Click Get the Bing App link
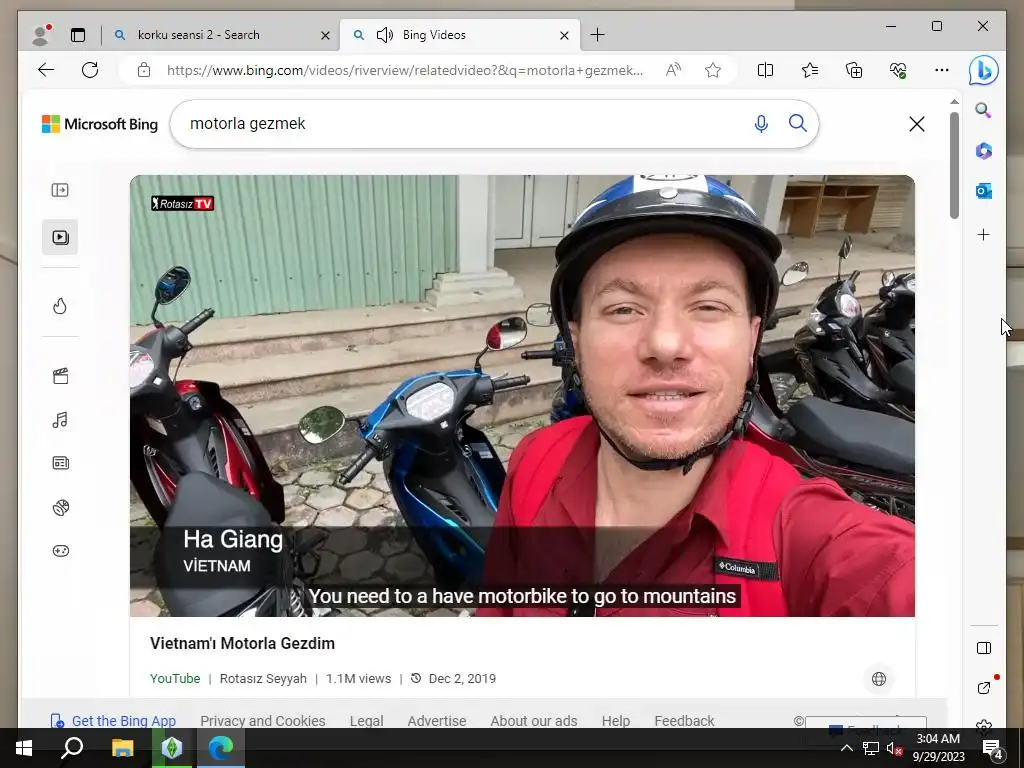Image resolution: width=1024 pixels, height=768 pixels. pos(114,720)
